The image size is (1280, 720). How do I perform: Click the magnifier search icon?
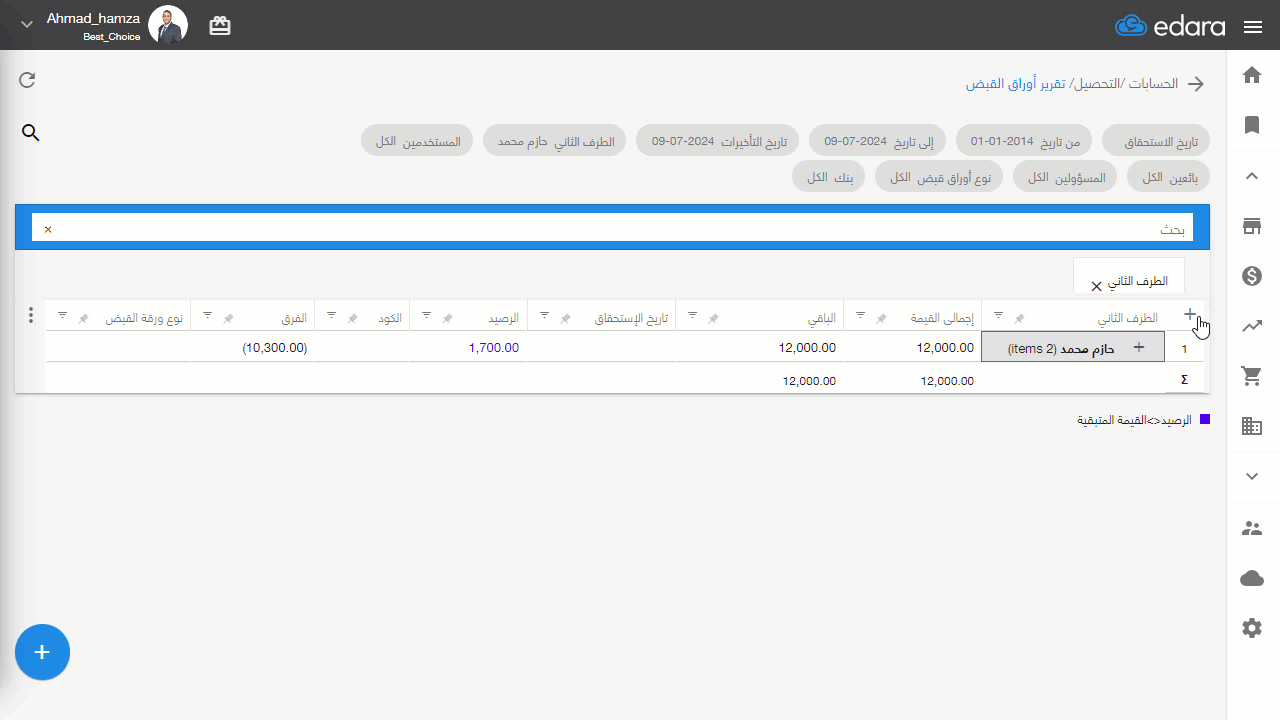(x=31, y=133)
